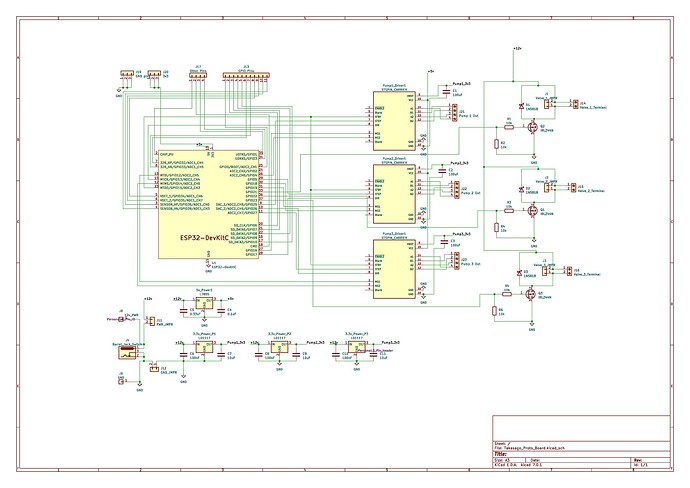Select the 3.3v_Power_P2 LD1117 regulator

coord(279,349)
